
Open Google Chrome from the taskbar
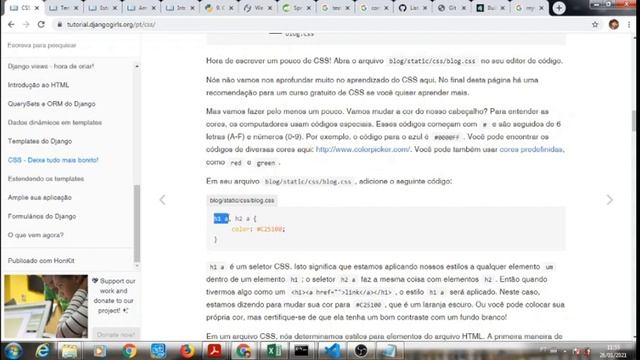coord(129,351)
